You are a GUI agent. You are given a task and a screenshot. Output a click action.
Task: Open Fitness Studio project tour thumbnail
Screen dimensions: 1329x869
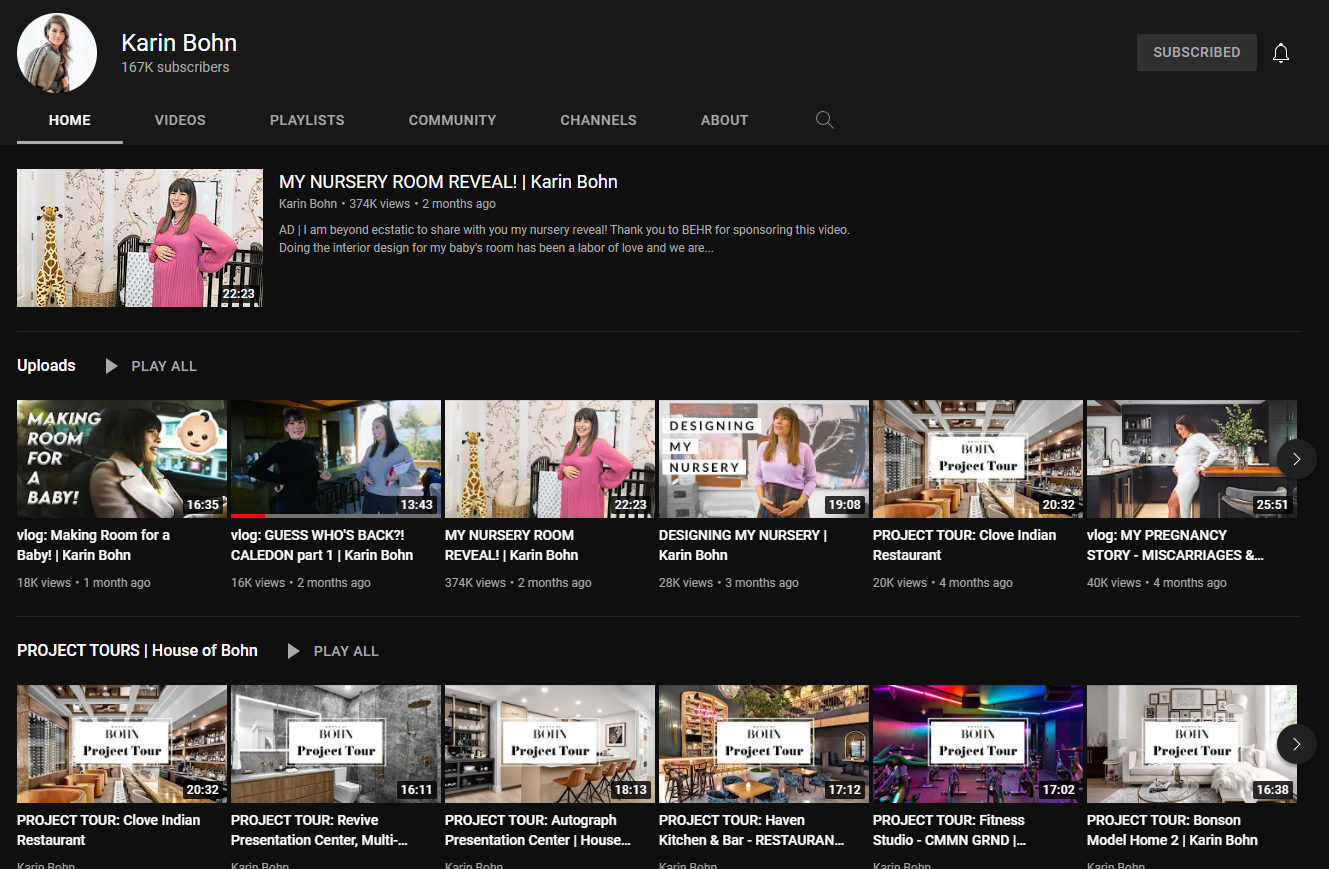977,743
